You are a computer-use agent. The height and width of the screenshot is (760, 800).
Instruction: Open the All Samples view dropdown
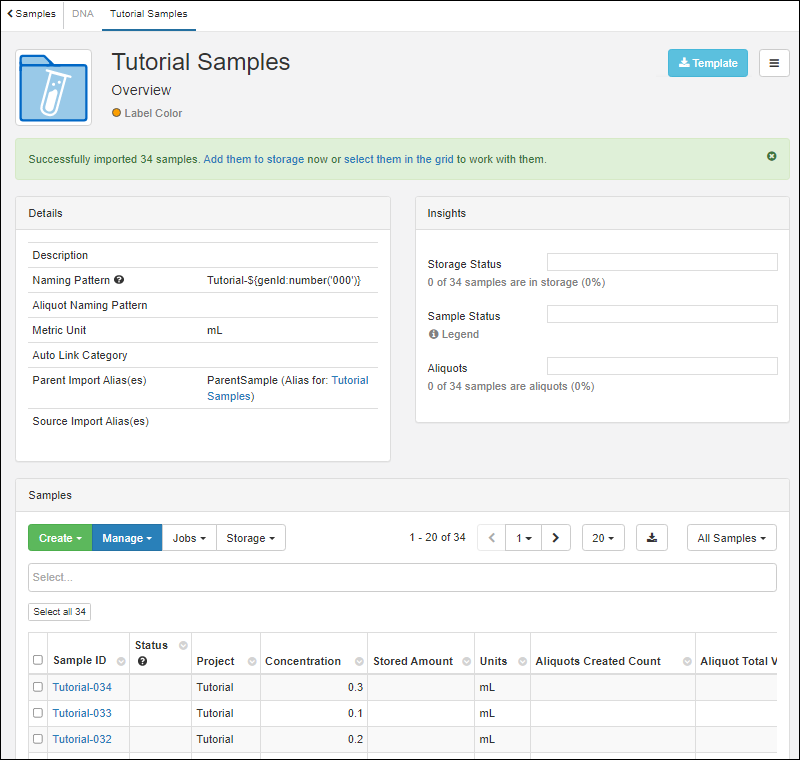731,538
